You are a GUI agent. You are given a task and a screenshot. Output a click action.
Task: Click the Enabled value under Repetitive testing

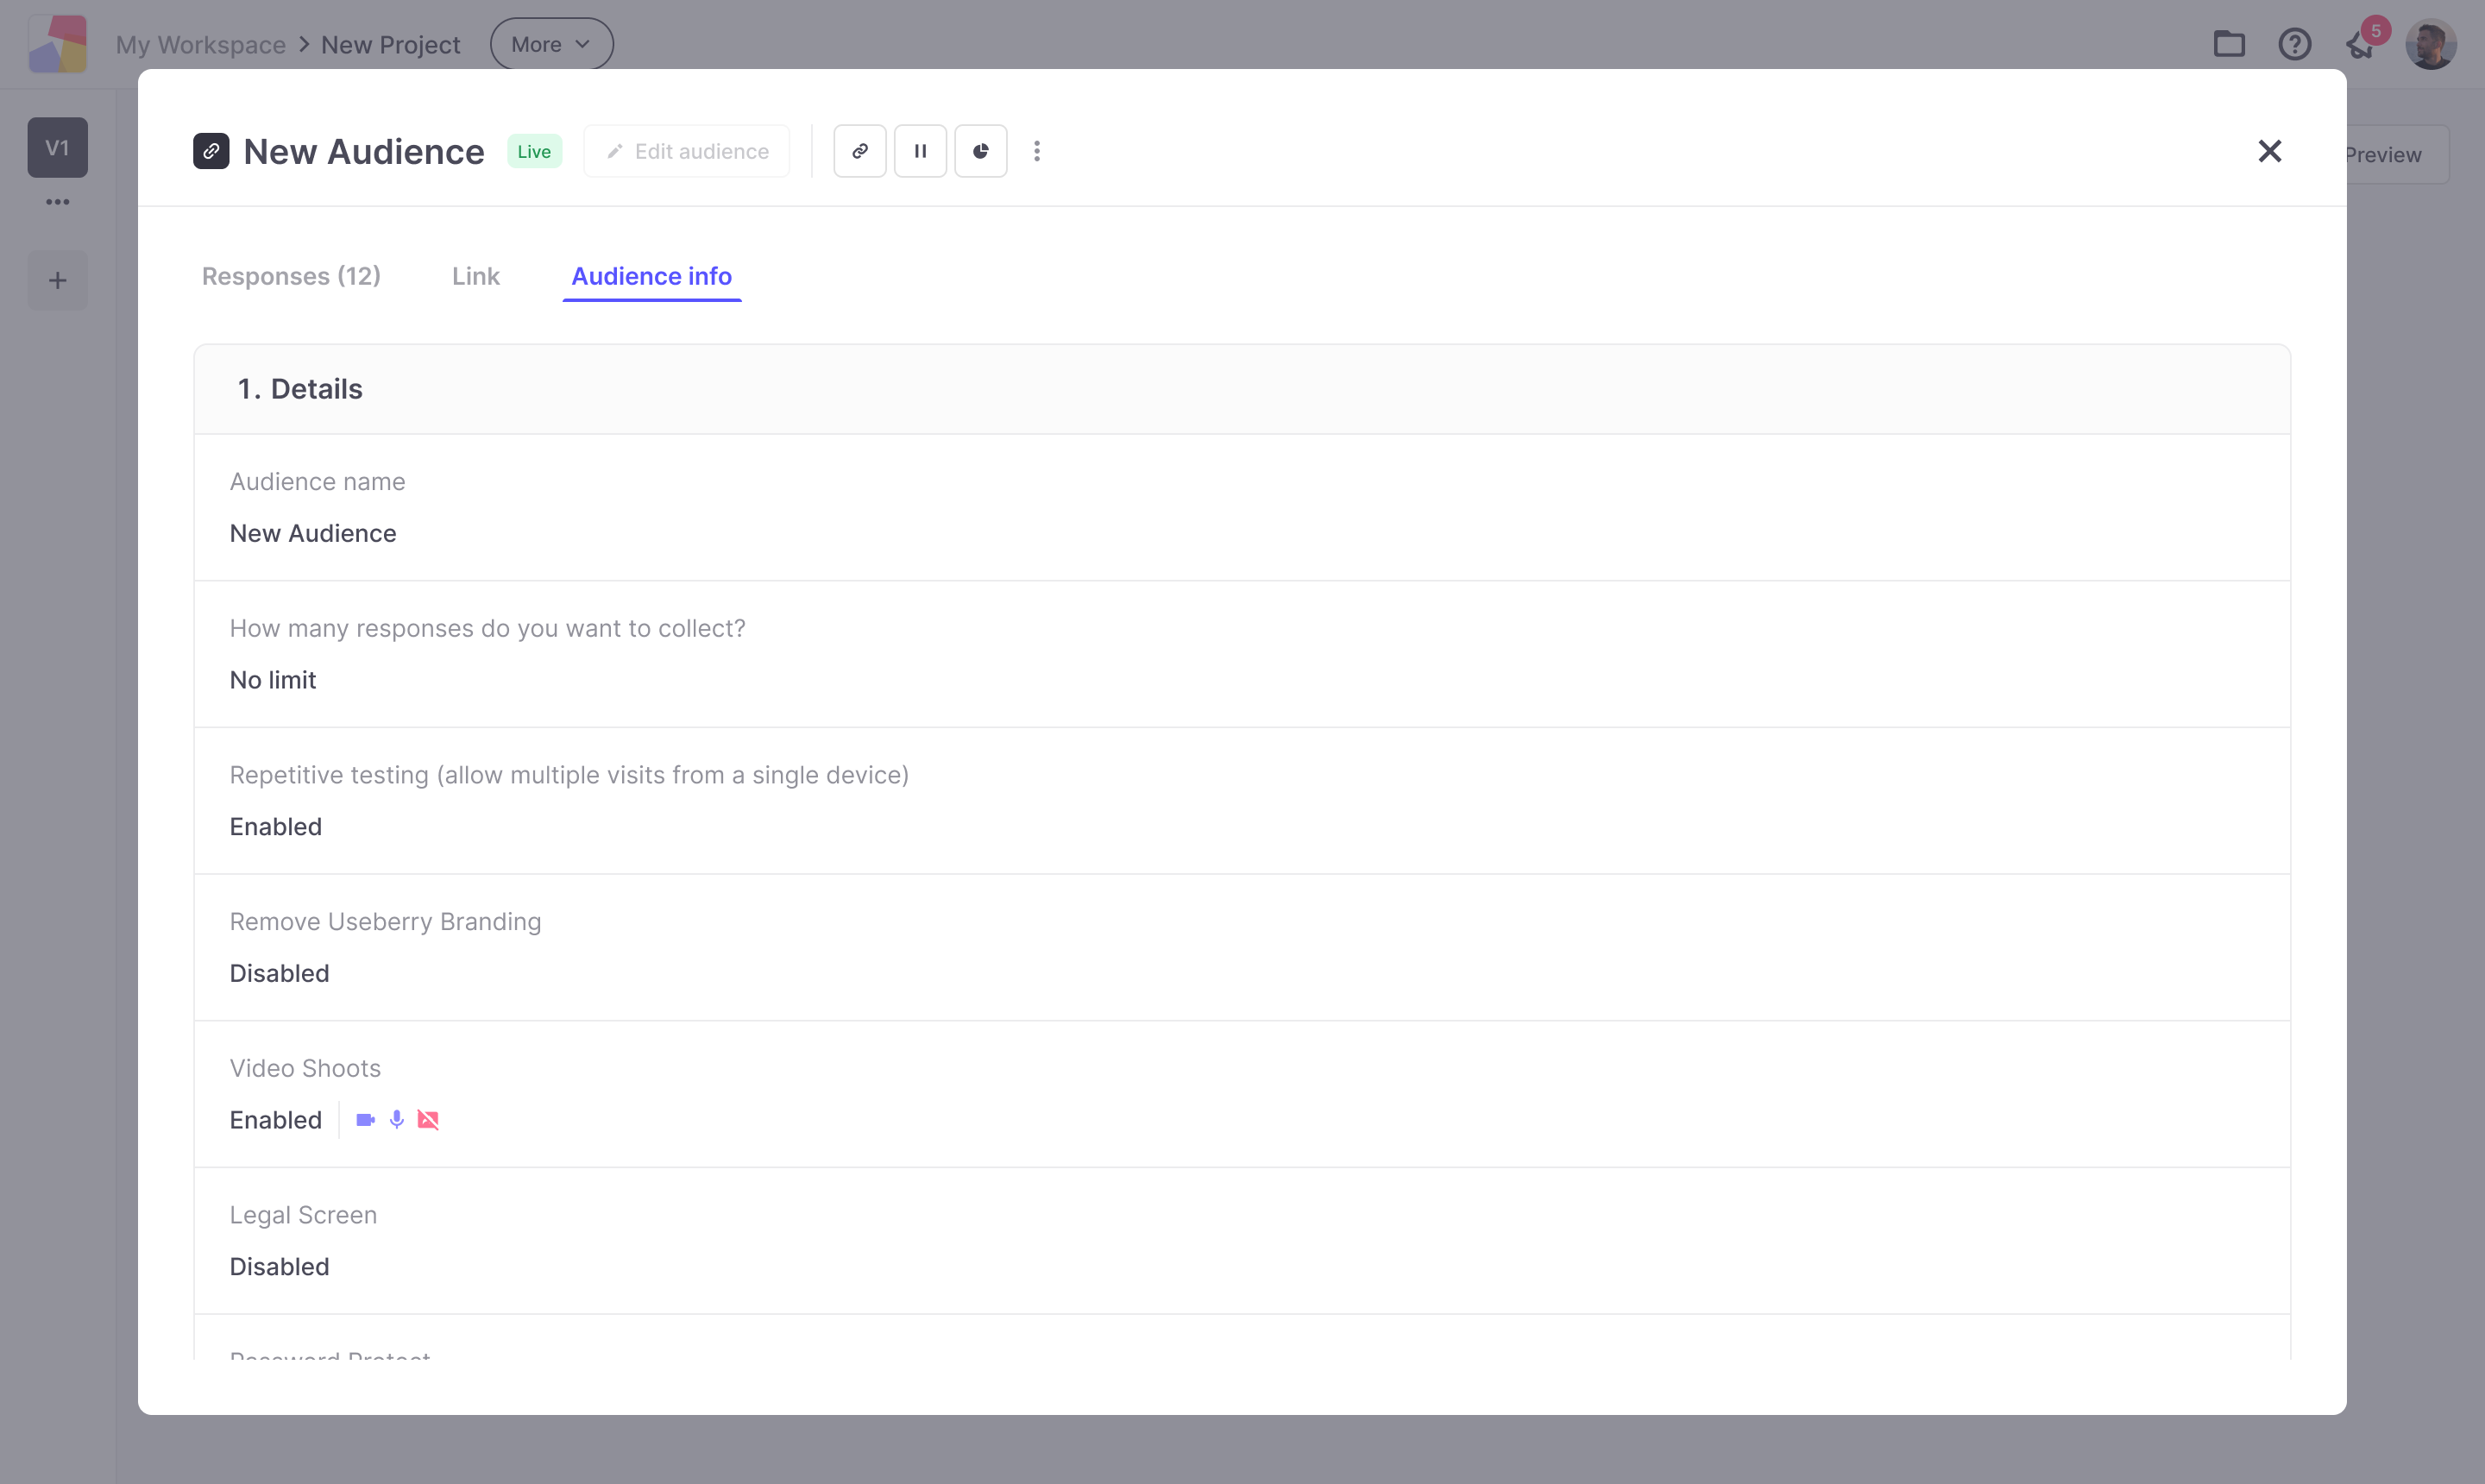[x=276, y=827]
